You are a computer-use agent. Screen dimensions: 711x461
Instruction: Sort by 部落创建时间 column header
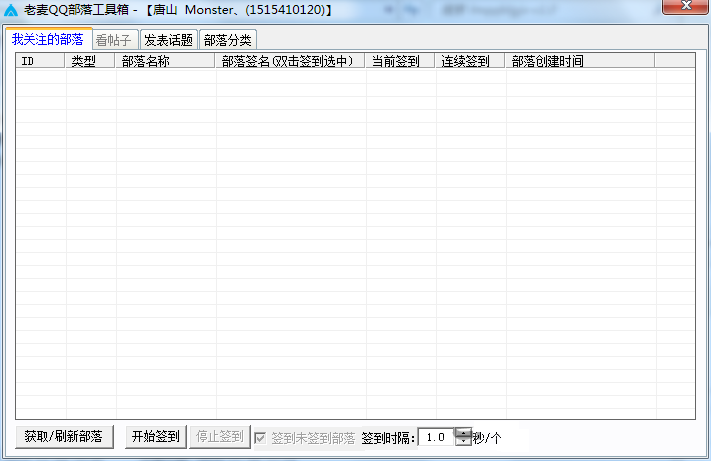pyautogui.click(x=580, y=61)
